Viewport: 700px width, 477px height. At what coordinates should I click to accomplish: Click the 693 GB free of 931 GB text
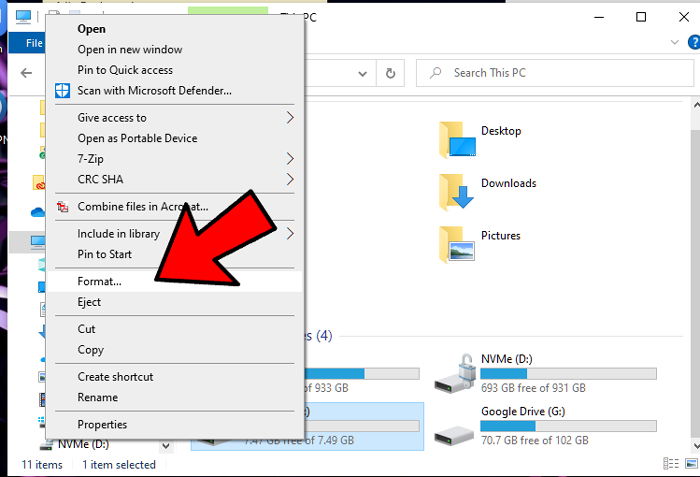[x=533, y=388]
